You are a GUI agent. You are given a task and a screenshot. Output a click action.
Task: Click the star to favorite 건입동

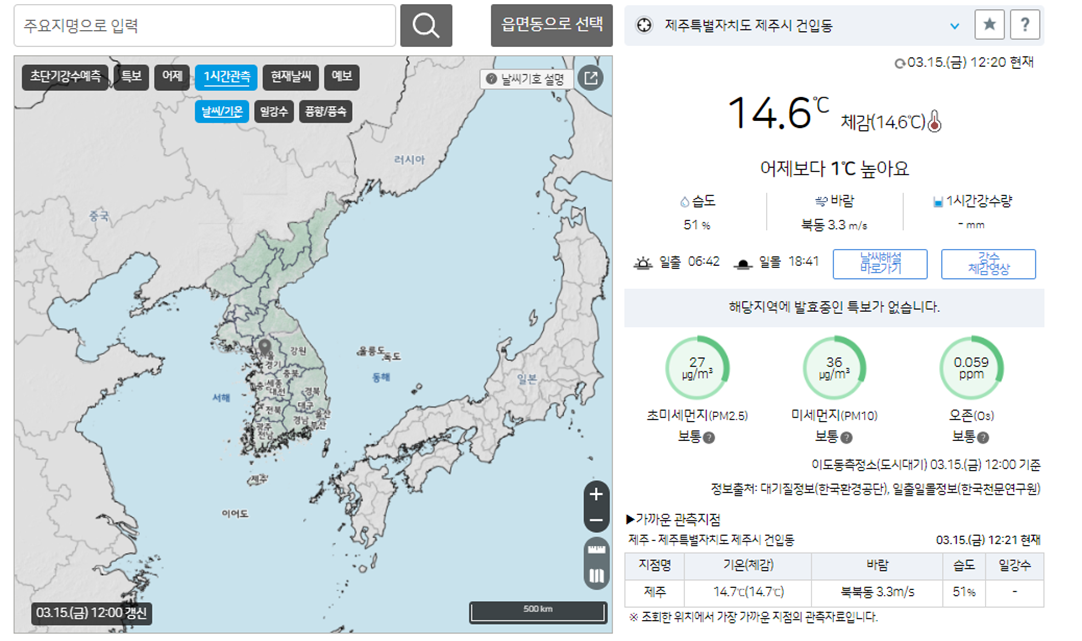(x=989, y=25)
